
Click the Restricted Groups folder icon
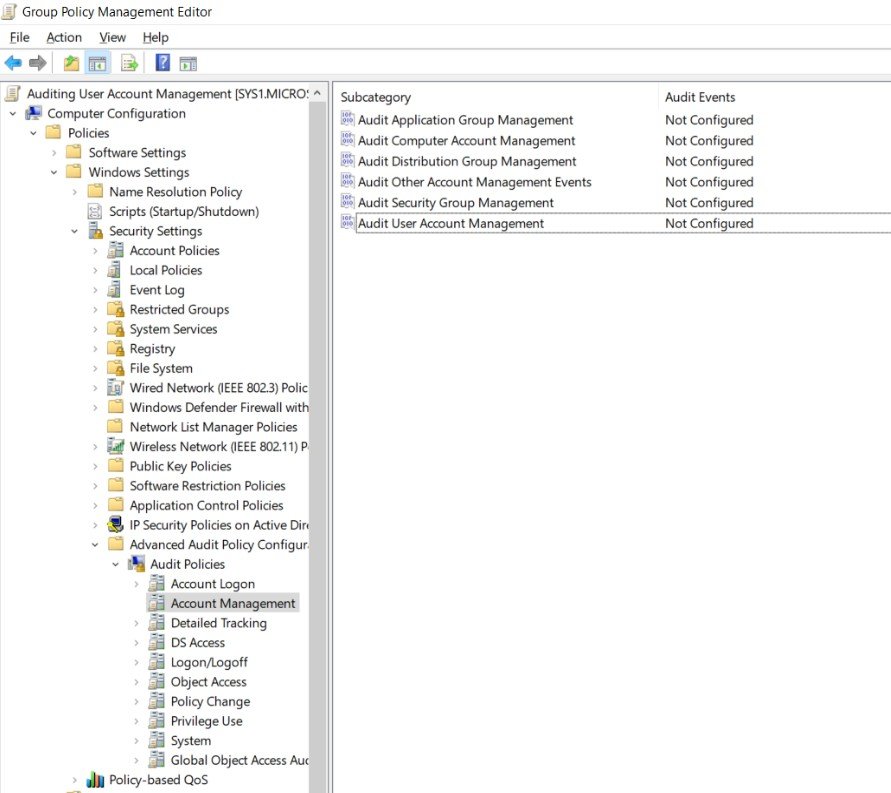[x=115, y=309]
